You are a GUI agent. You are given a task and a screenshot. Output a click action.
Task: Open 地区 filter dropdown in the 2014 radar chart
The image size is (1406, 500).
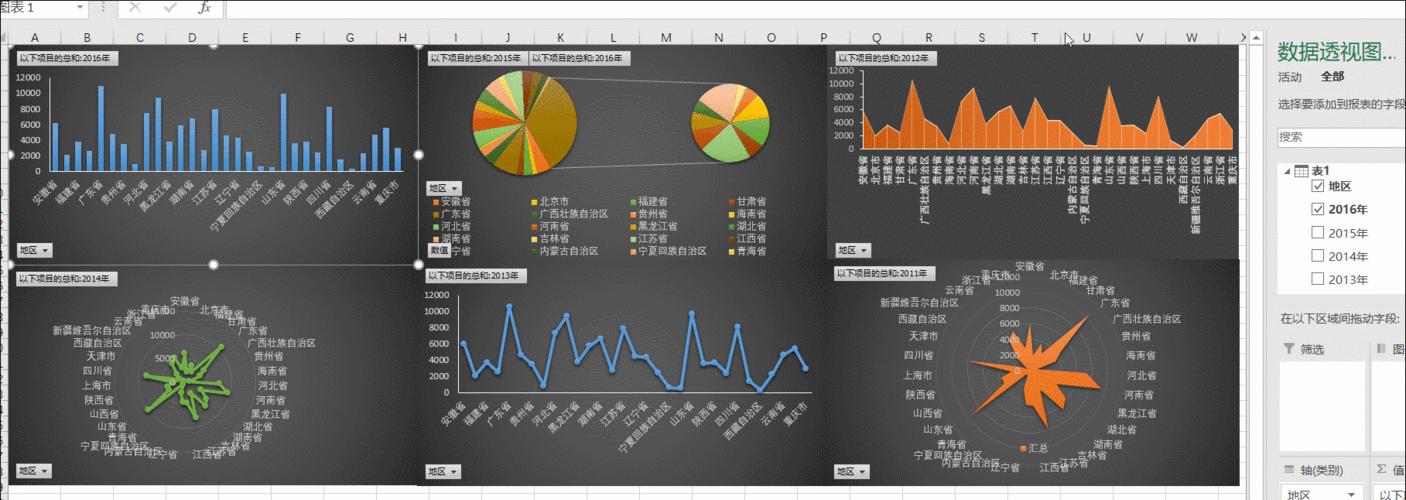(34, 471)
